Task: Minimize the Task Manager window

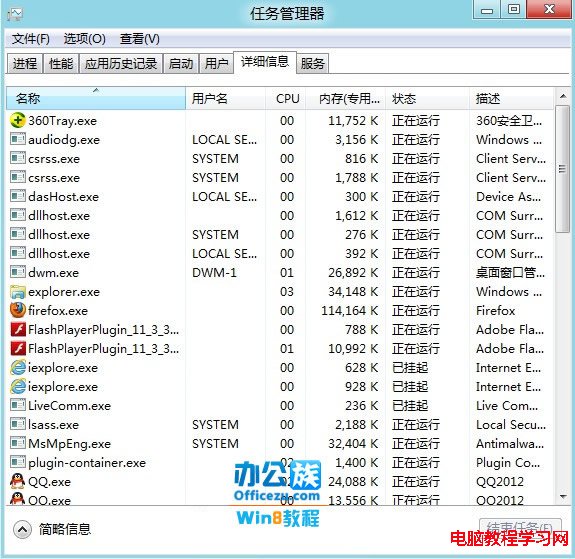Action: 487,9
